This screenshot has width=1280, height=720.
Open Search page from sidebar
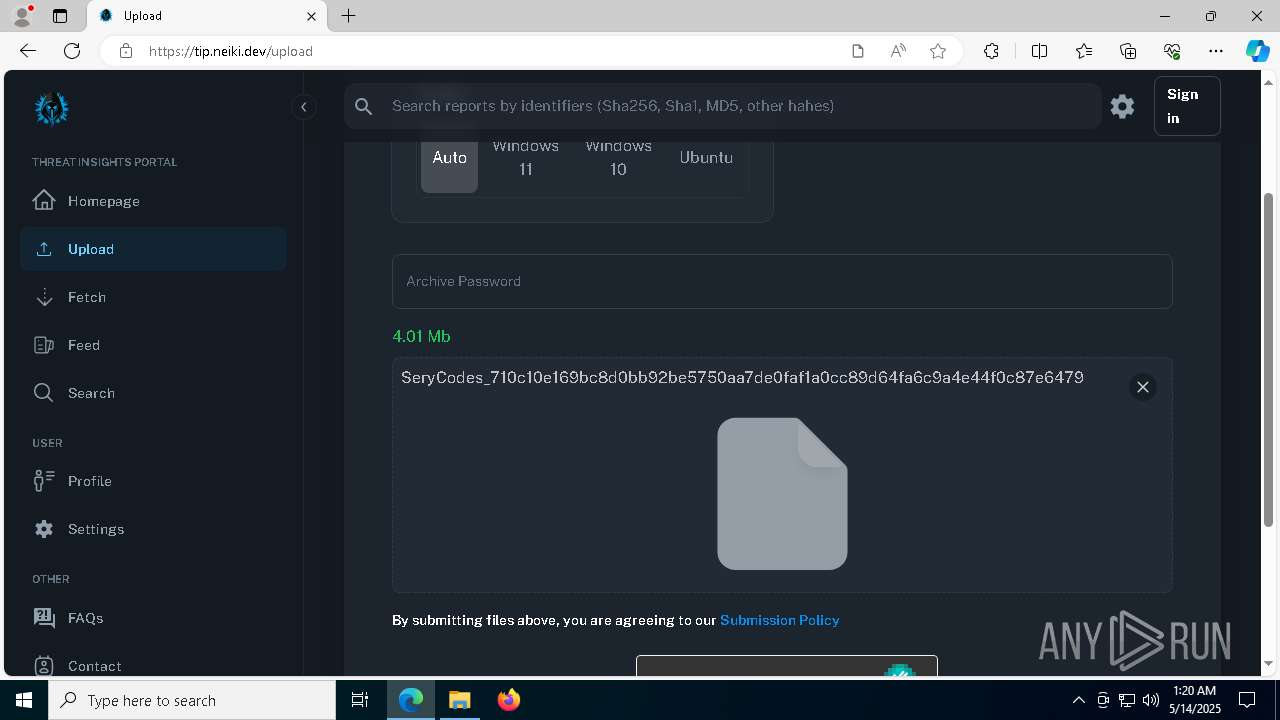[x=153, y=393]
